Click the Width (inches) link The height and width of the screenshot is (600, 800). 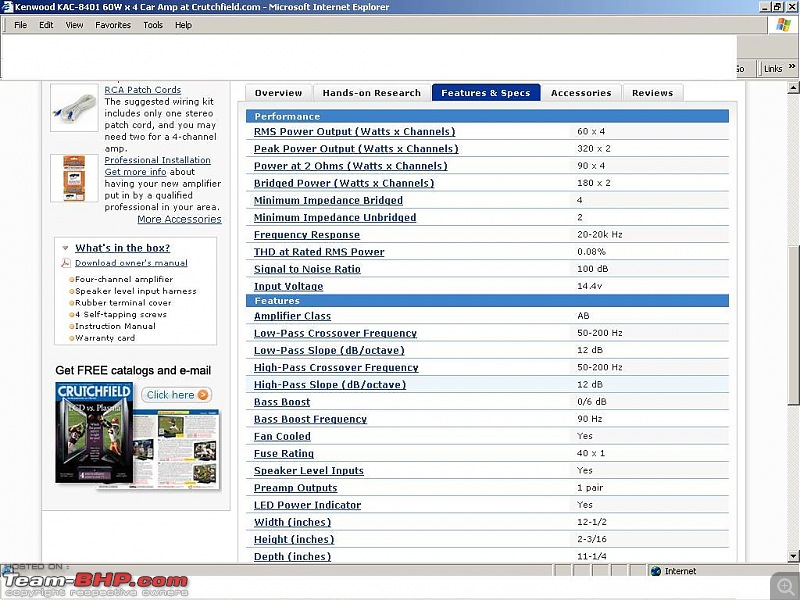(x=293, y=522)
